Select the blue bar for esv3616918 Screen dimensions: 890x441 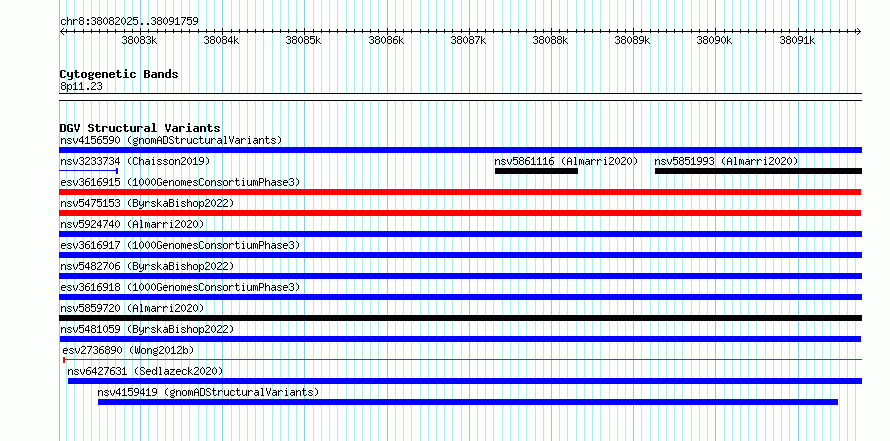[460, 297]
